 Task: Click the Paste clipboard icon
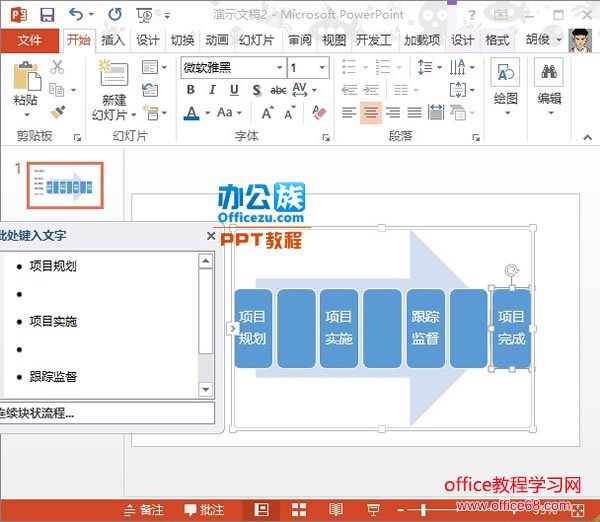click(26, 76)
